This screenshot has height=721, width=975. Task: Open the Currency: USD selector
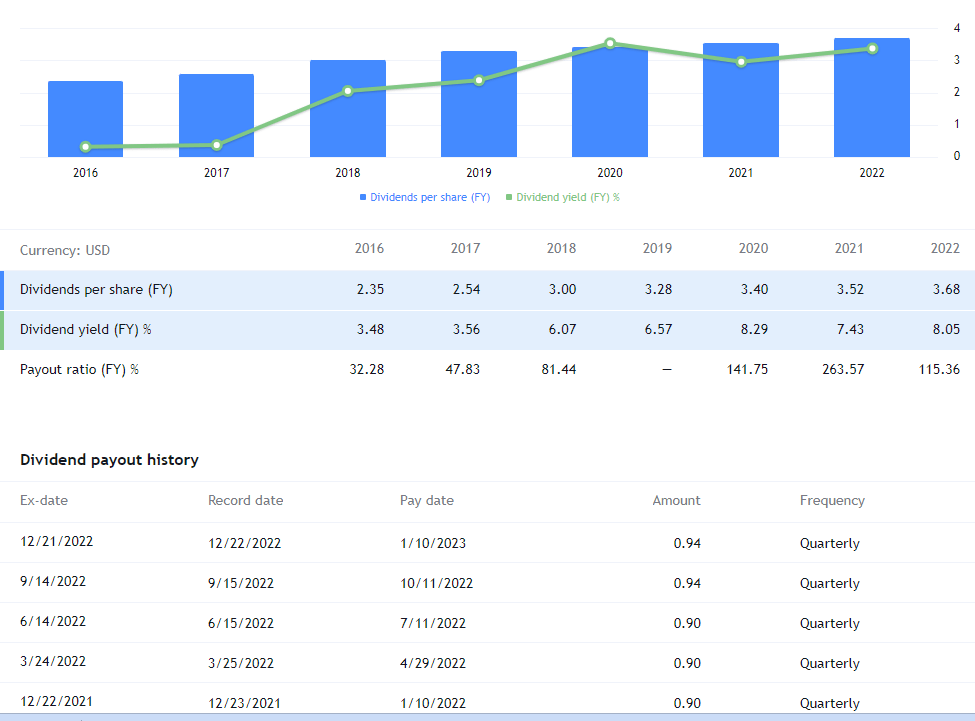[x=65, y=249]
